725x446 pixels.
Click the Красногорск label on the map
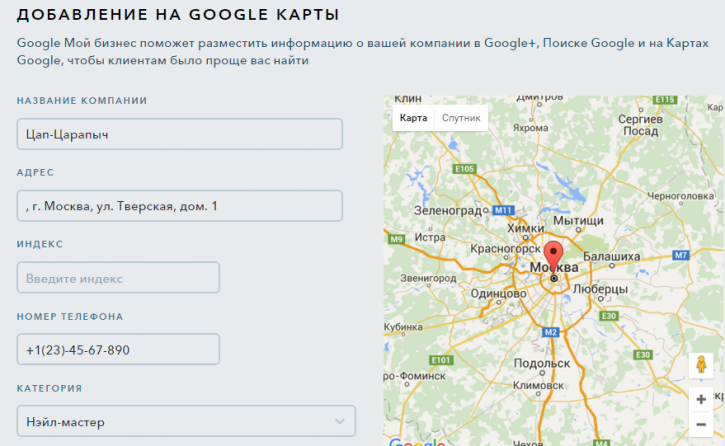505,249
